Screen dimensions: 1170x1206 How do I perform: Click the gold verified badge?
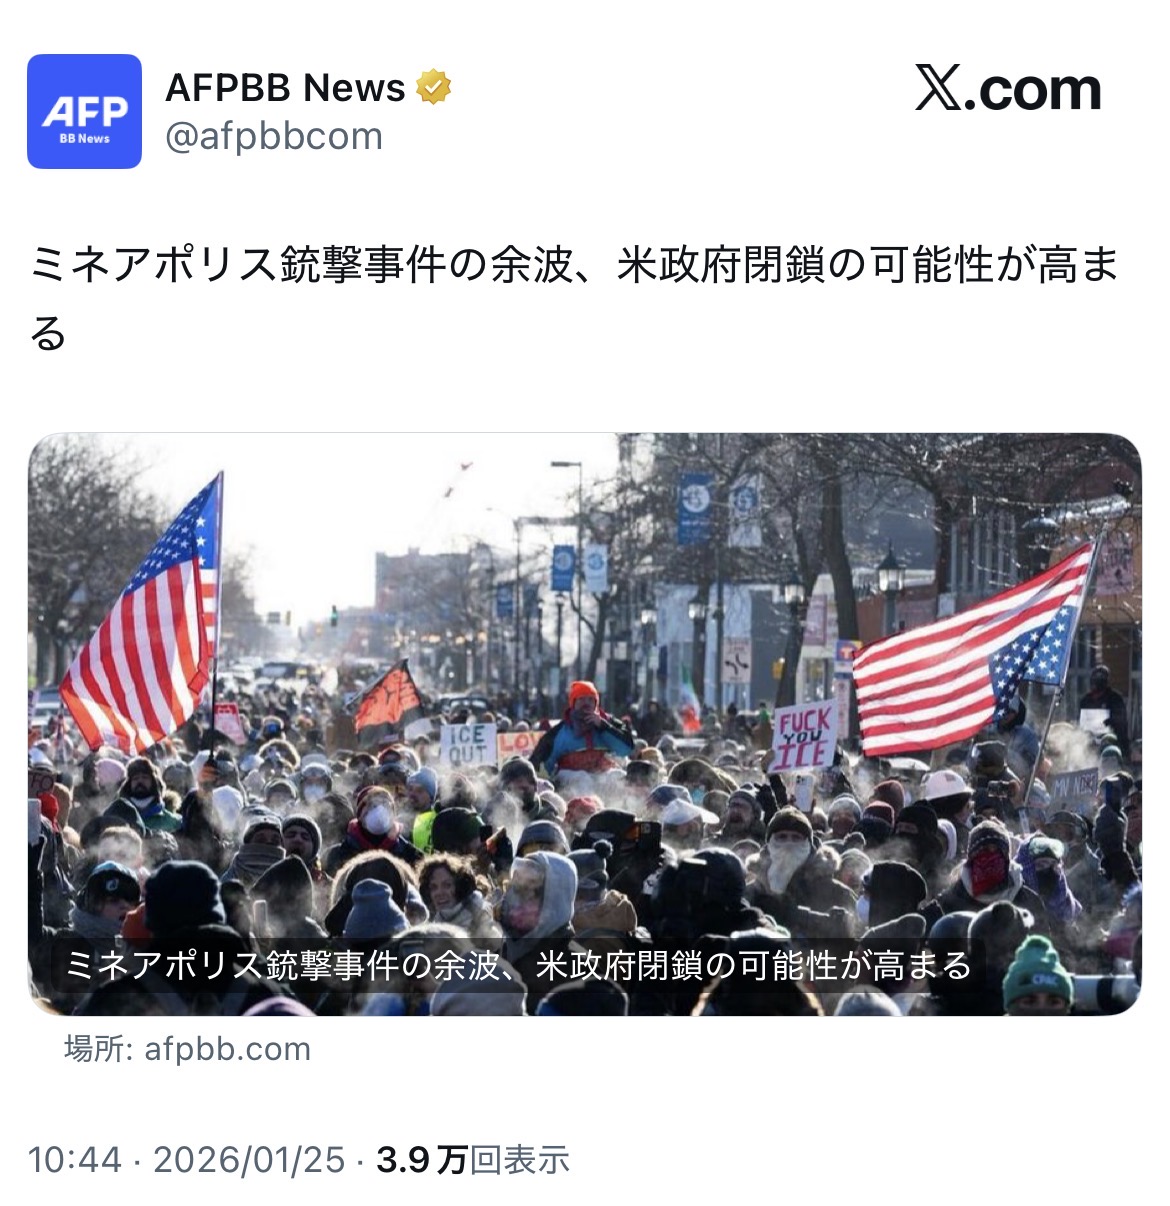point(433,88)
